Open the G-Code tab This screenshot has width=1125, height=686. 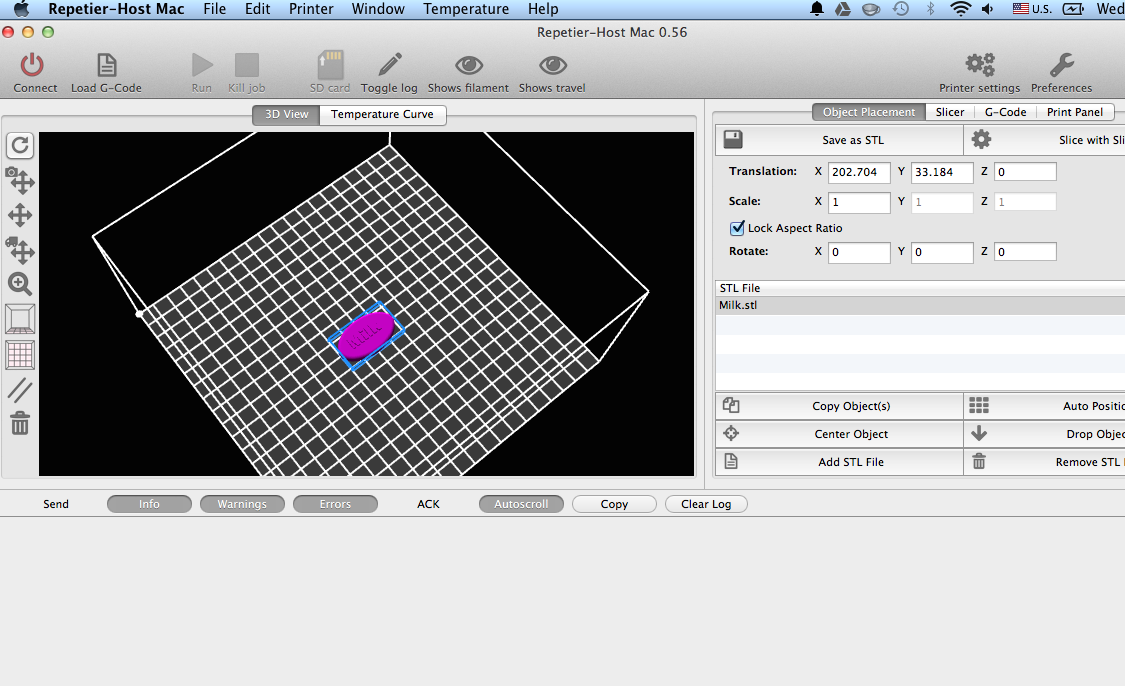(x=1005, y=112)
